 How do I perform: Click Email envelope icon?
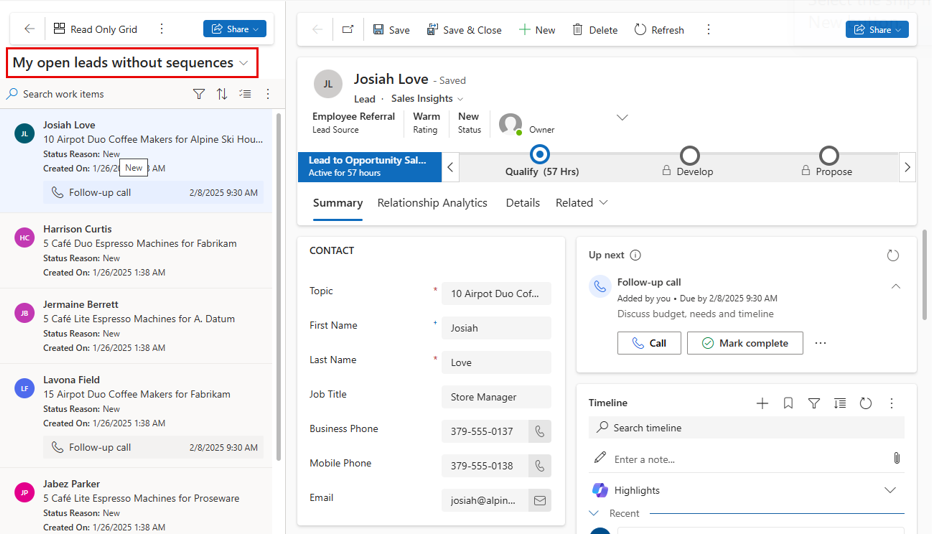point(540,501)
